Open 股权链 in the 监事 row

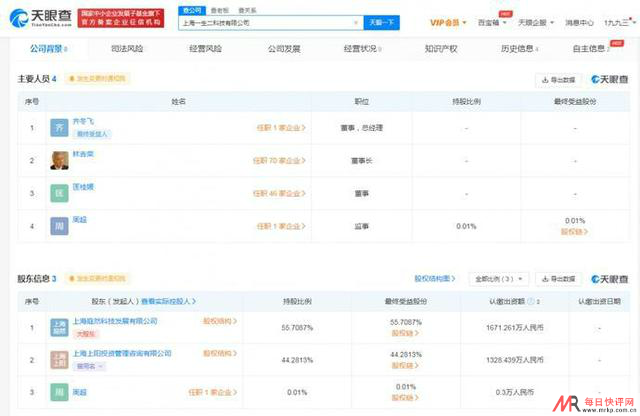point(574,231)
